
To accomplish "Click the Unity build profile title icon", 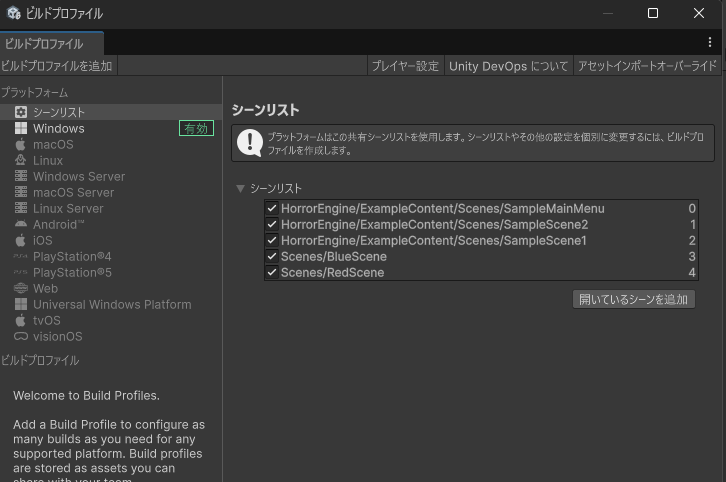I will [13, 13].
